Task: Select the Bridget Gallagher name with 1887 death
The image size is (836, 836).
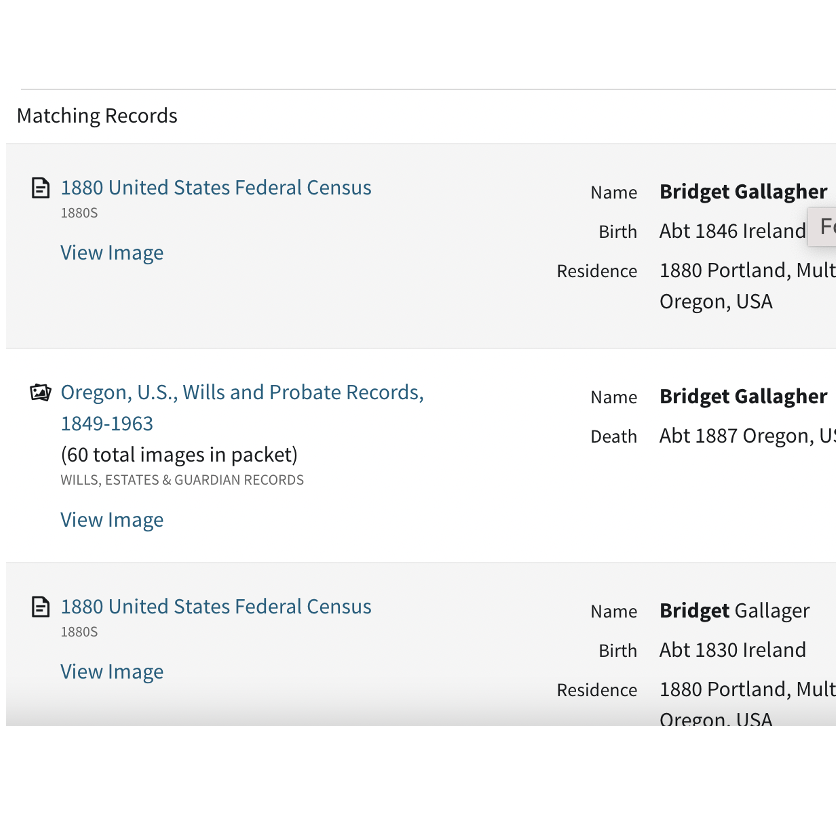Action: (x=743, y=396)
